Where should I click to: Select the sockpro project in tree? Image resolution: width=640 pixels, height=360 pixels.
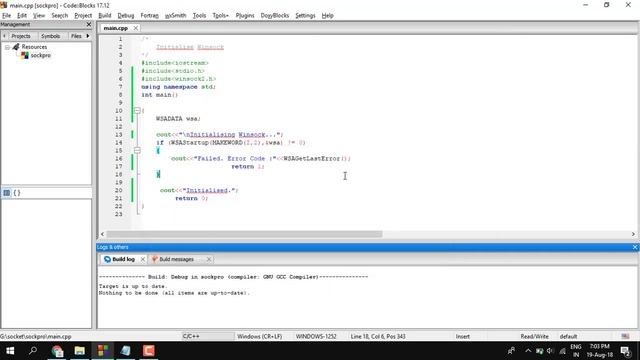pos(41,55)
